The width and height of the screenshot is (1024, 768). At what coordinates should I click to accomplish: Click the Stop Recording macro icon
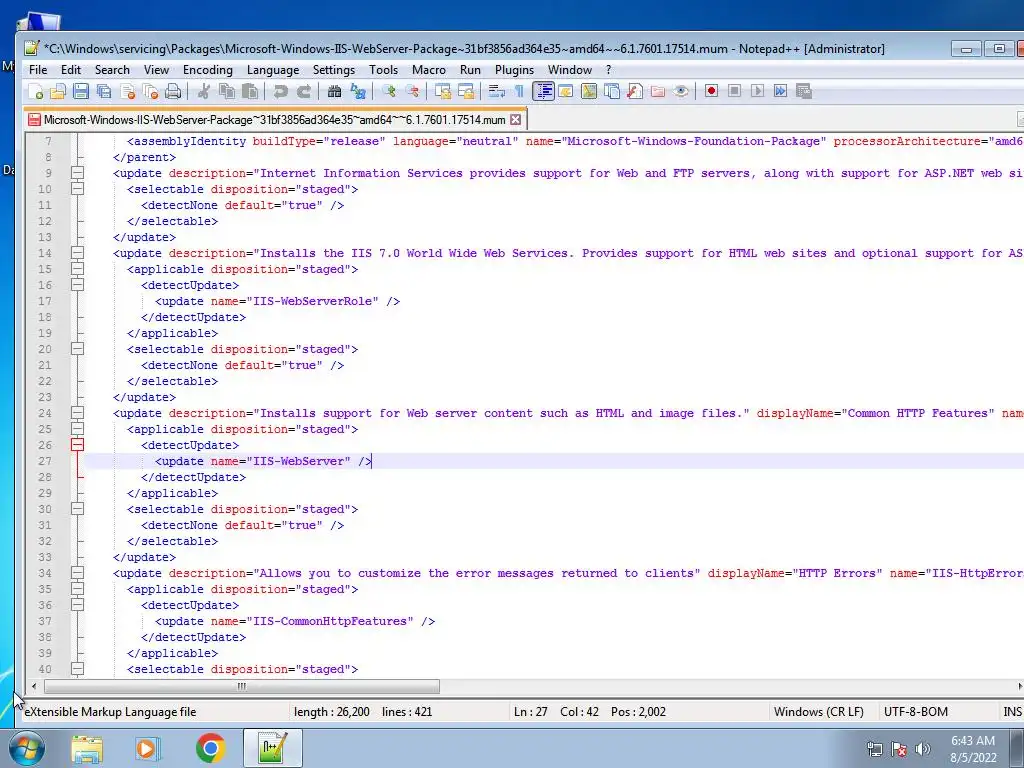[735, 91]
